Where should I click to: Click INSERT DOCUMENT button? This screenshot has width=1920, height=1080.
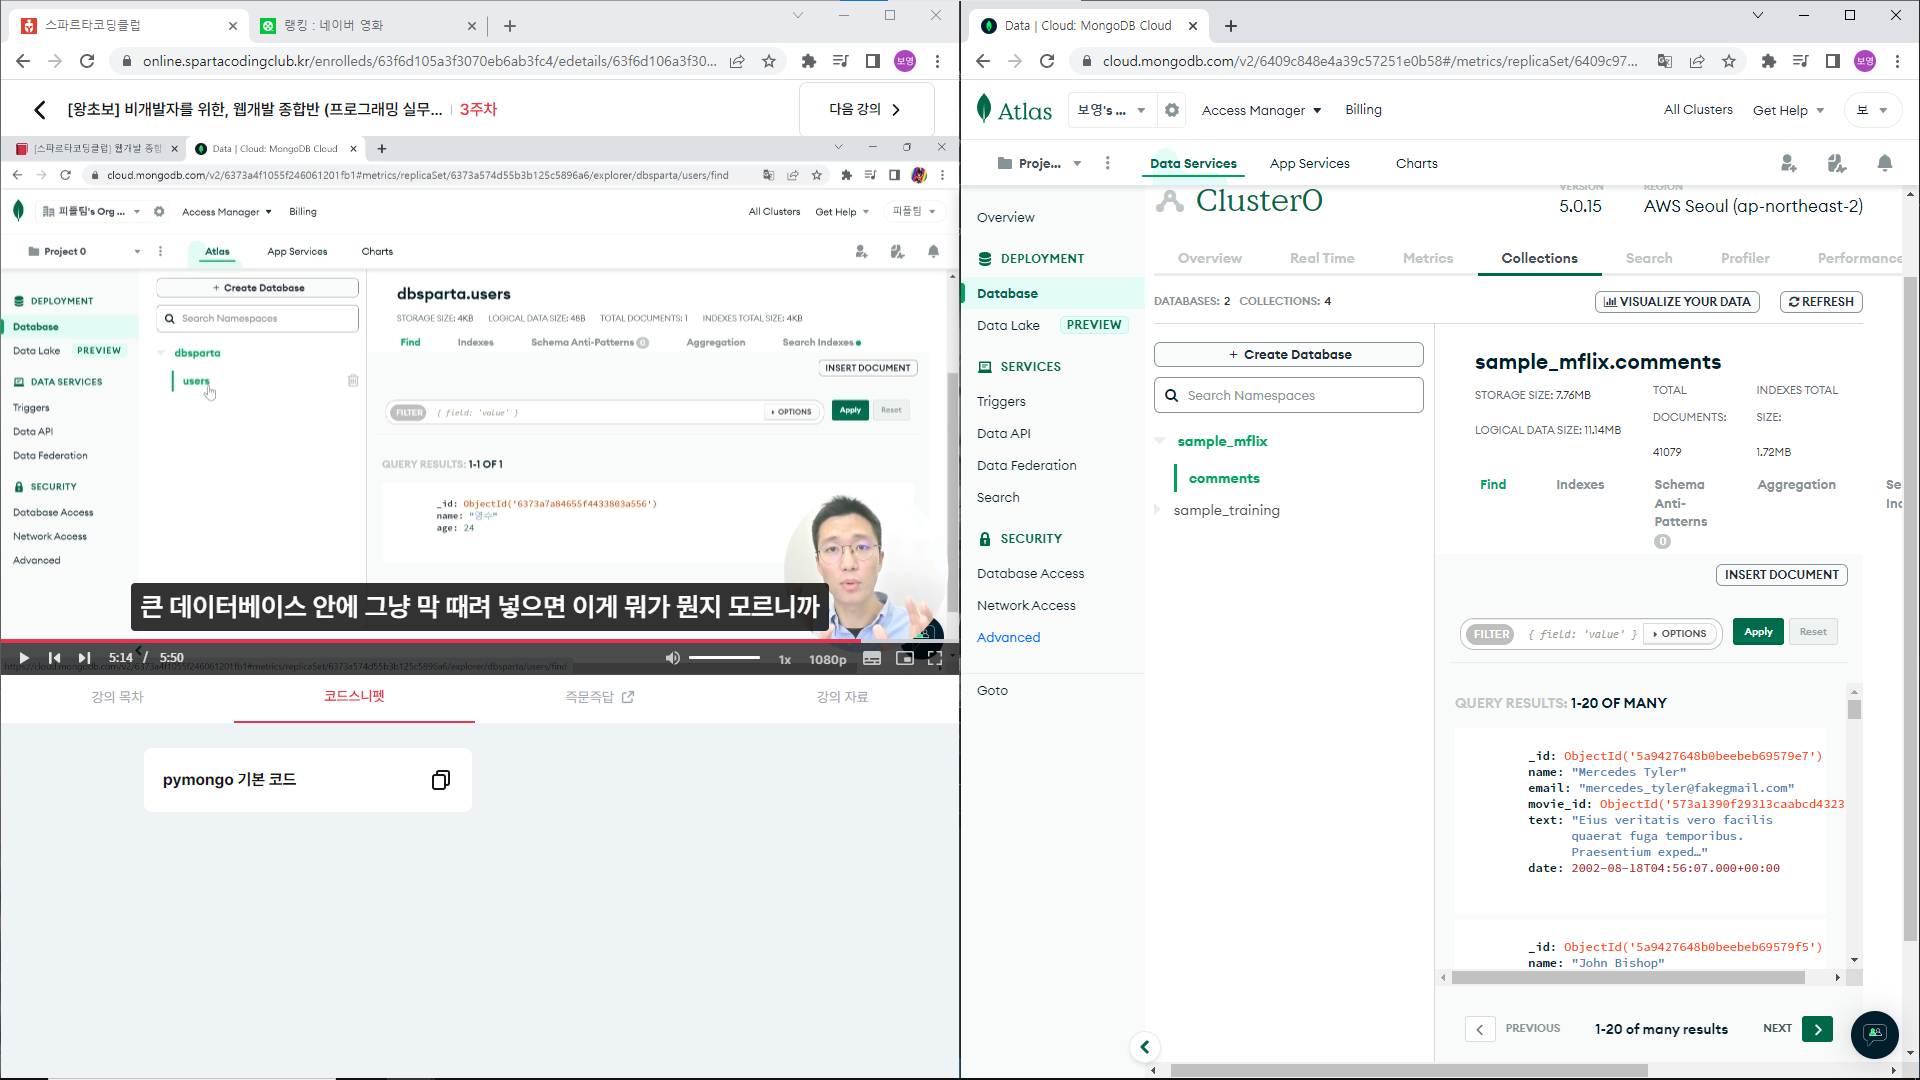point(1782,575)
